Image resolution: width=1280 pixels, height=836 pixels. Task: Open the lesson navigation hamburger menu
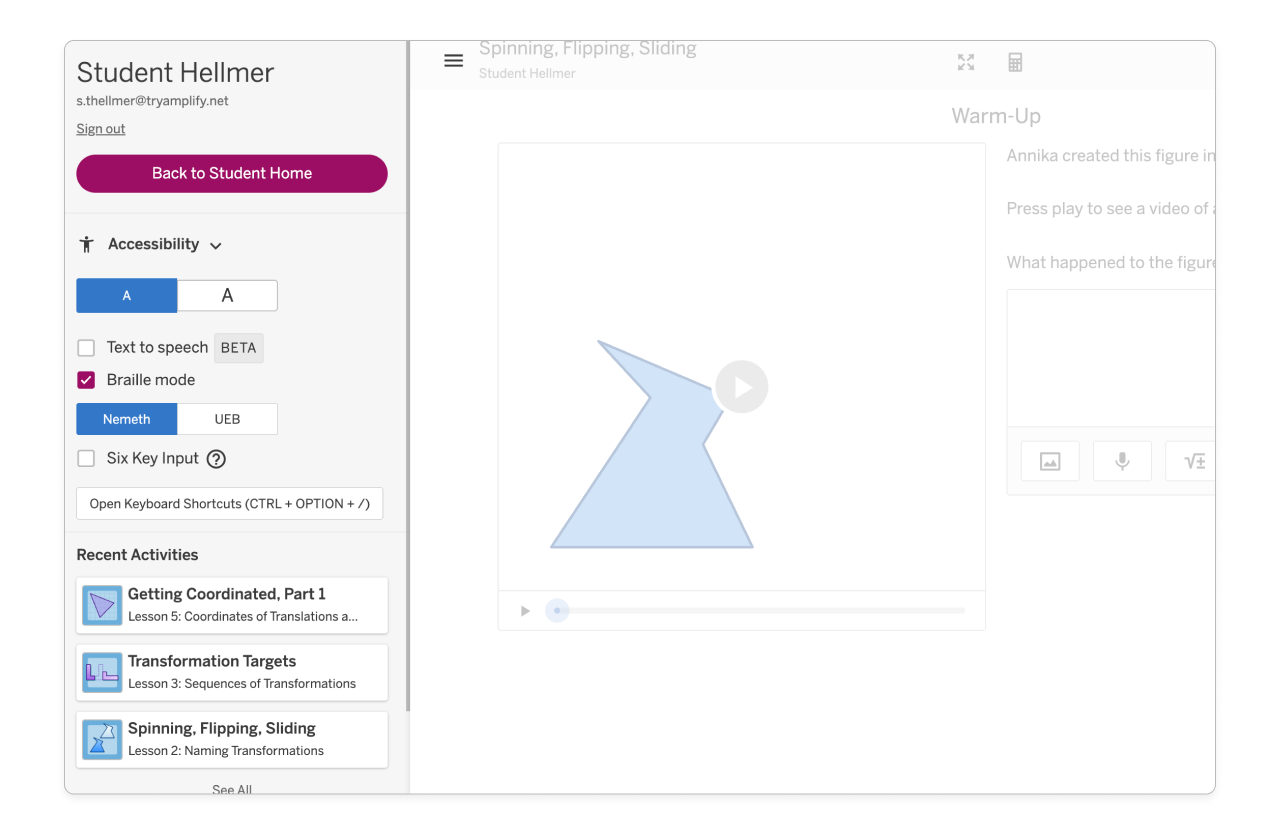[x=453, y=60]
